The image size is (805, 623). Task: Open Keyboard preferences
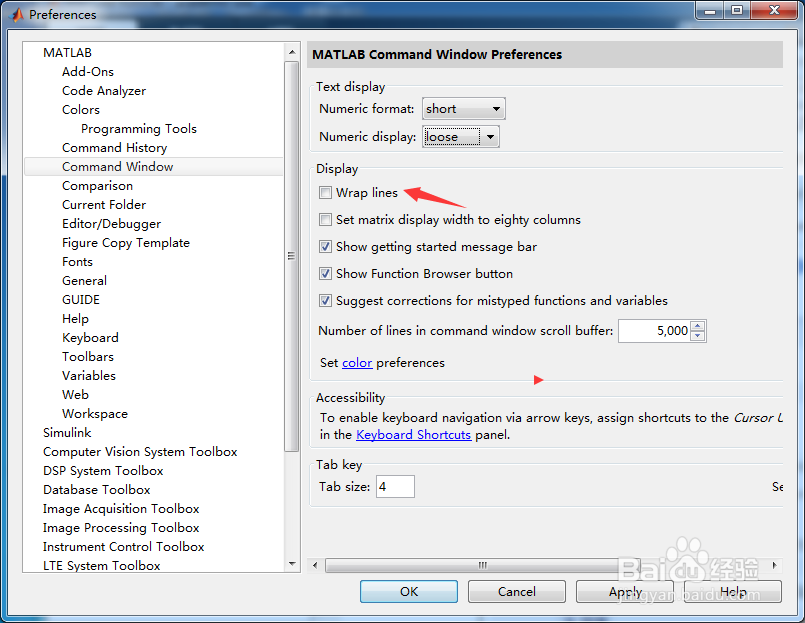(x=90, y=338)
